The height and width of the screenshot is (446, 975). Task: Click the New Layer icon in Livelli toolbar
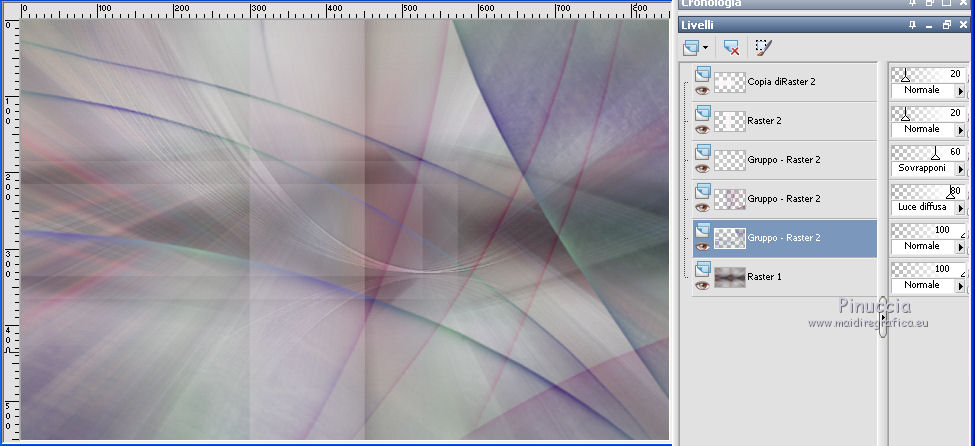691,47
